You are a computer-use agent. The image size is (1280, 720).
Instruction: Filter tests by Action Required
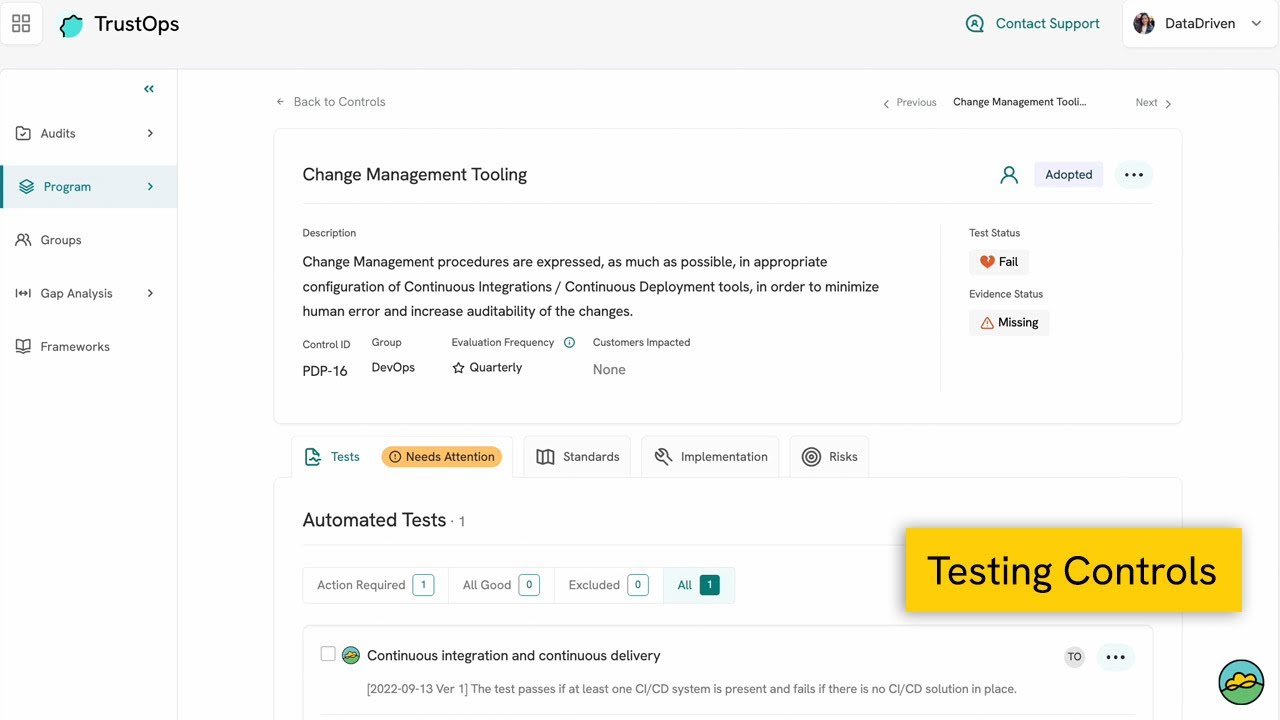[x=375, y=585]
